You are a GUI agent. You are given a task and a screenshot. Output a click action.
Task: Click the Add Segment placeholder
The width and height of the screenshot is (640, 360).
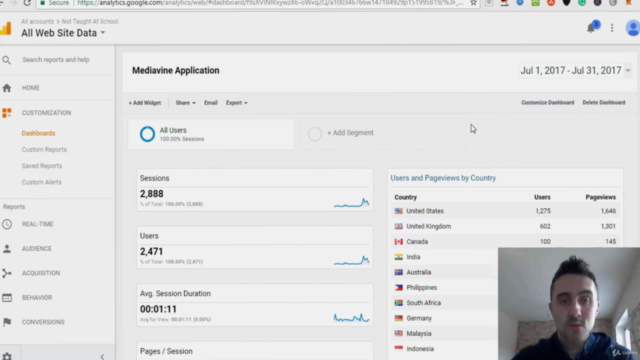[x=382, y=133]
